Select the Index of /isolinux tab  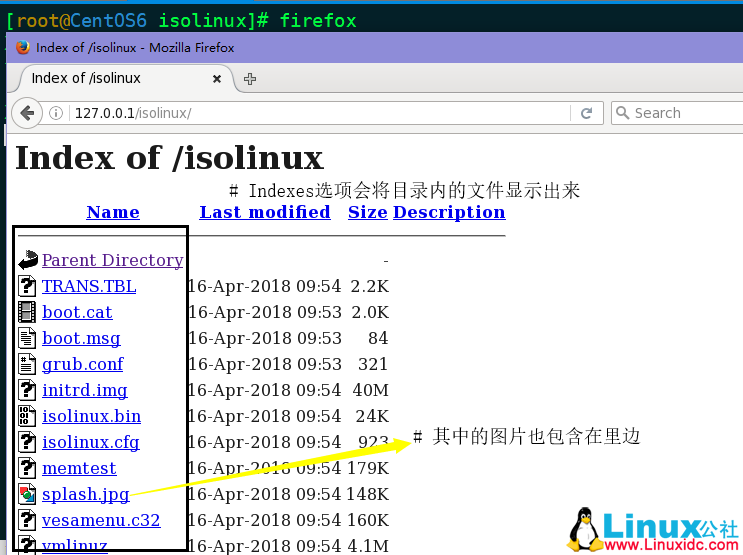click(x=126, y=78)
